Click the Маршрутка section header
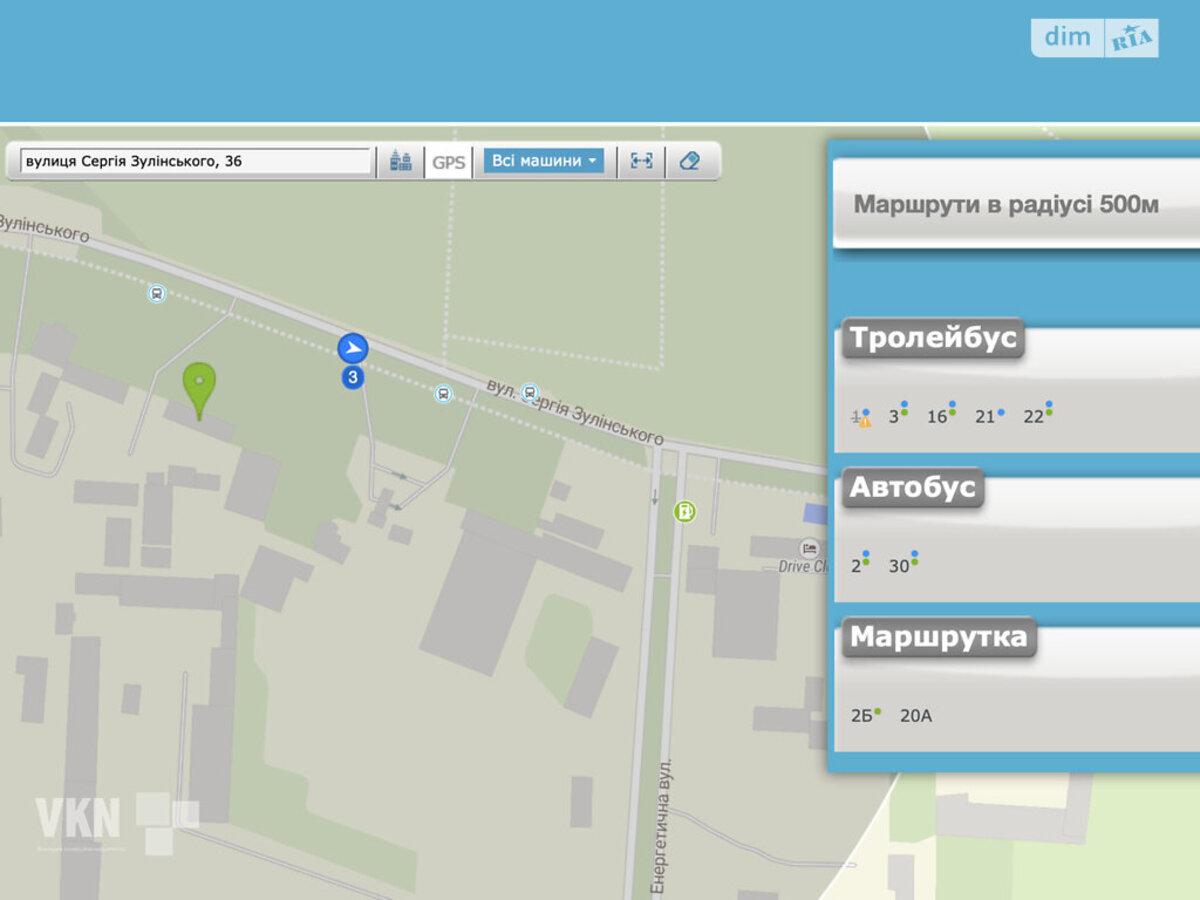 (x=938, y=637)
